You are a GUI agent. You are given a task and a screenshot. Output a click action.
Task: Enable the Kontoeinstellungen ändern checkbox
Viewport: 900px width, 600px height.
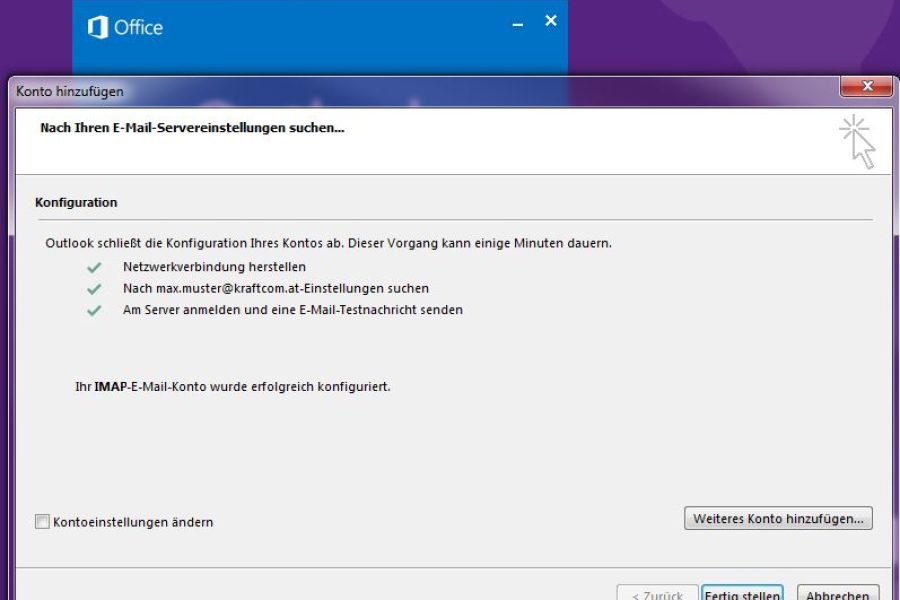pos(42,521)
